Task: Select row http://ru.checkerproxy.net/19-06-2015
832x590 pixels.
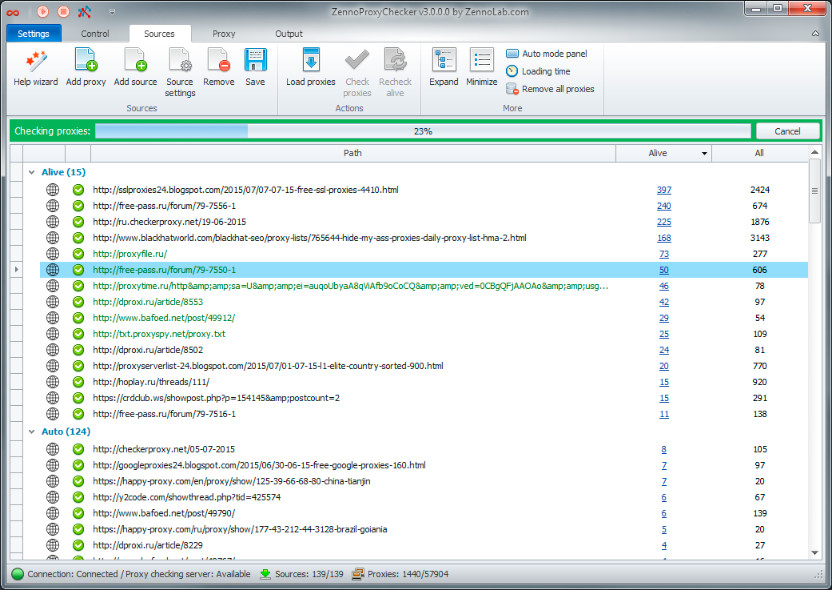Action: [x=424, y=222]
